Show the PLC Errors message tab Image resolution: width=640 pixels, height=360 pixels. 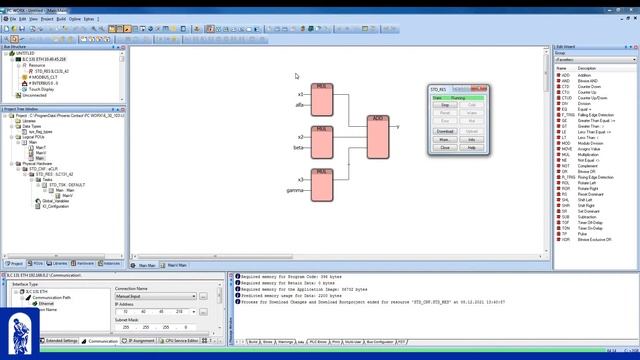318,342
